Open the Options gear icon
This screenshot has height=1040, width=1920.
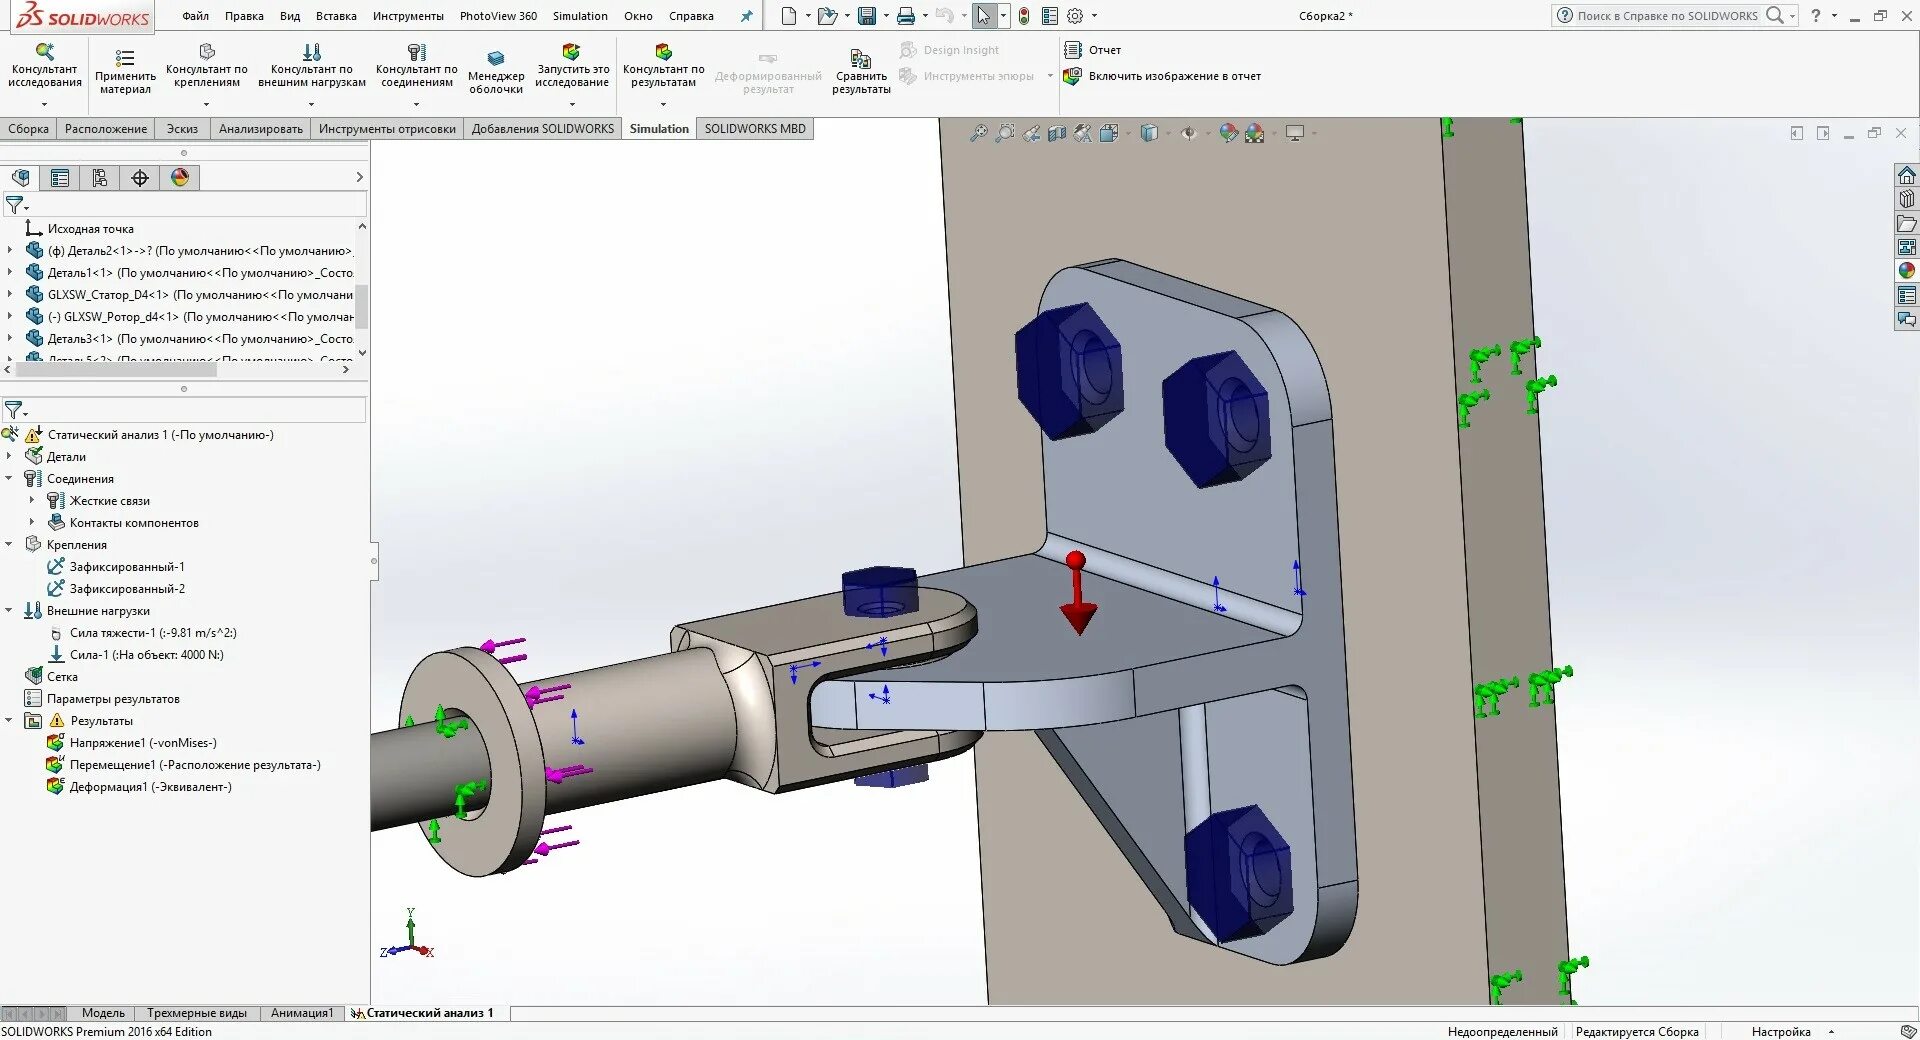pyautogui.click(x=1075, y=16)
